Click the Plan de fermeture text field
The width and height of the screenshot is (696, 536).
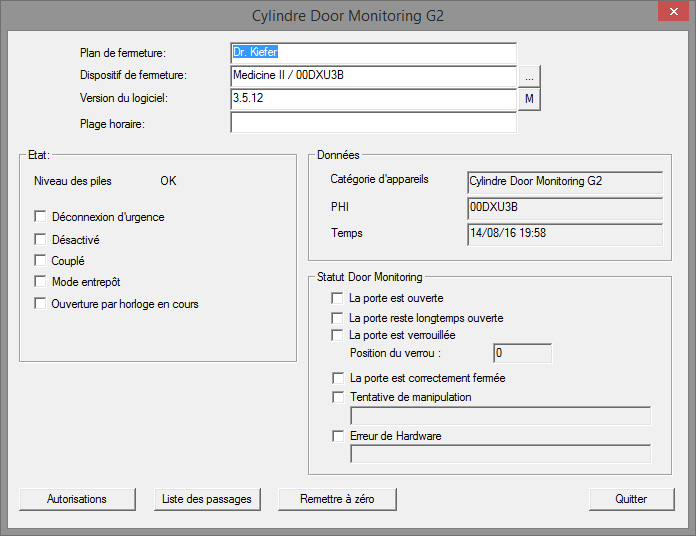click(x=373, y=53)
